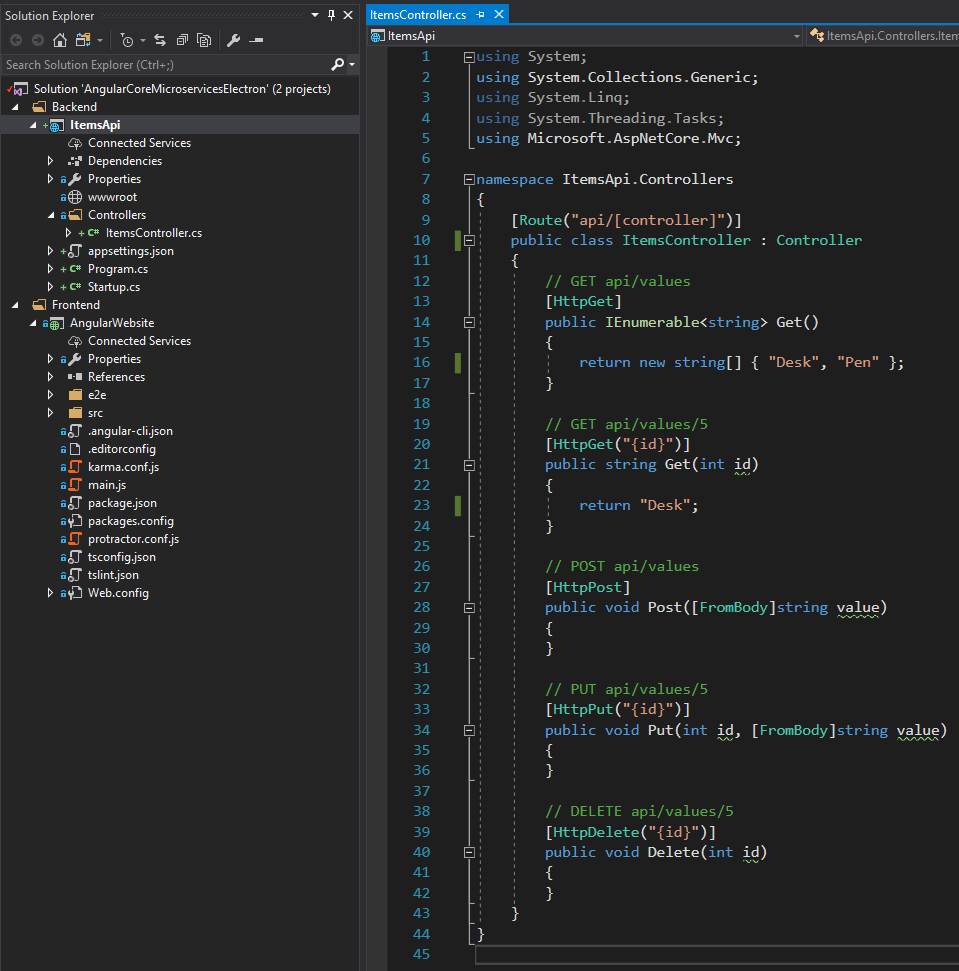Open Properties via the wrench icon
The image size is (959, 971).
[234, 40]
